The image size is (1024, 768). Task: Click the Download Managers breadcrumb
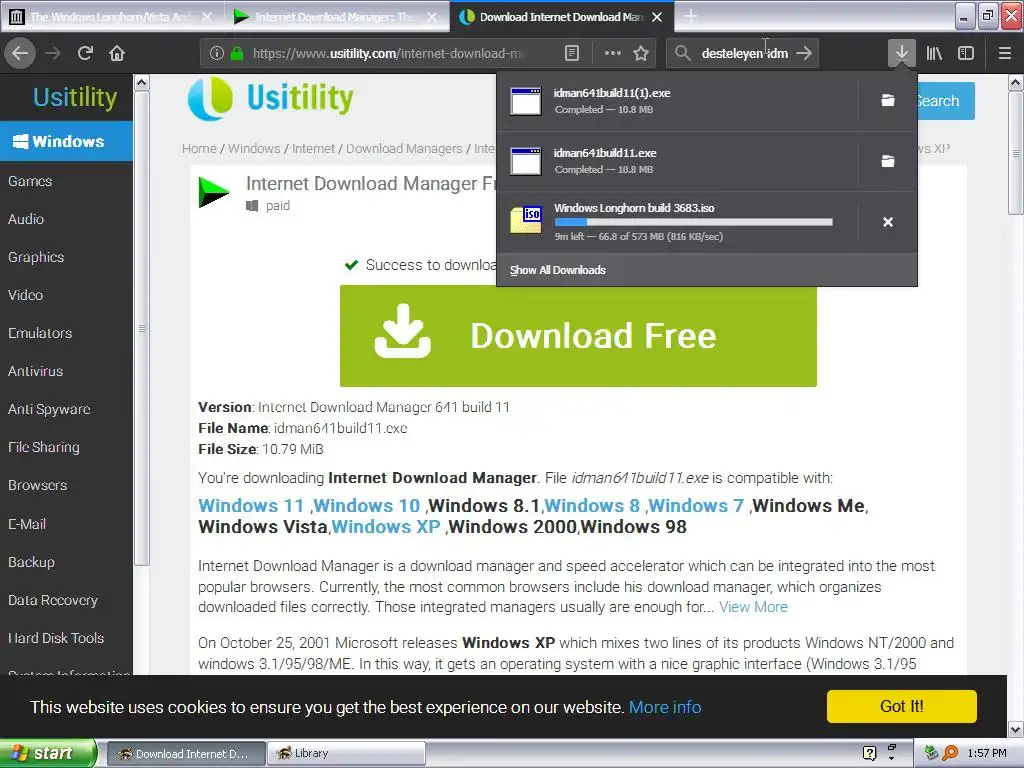pyautogui.click(x=404, y=148)
